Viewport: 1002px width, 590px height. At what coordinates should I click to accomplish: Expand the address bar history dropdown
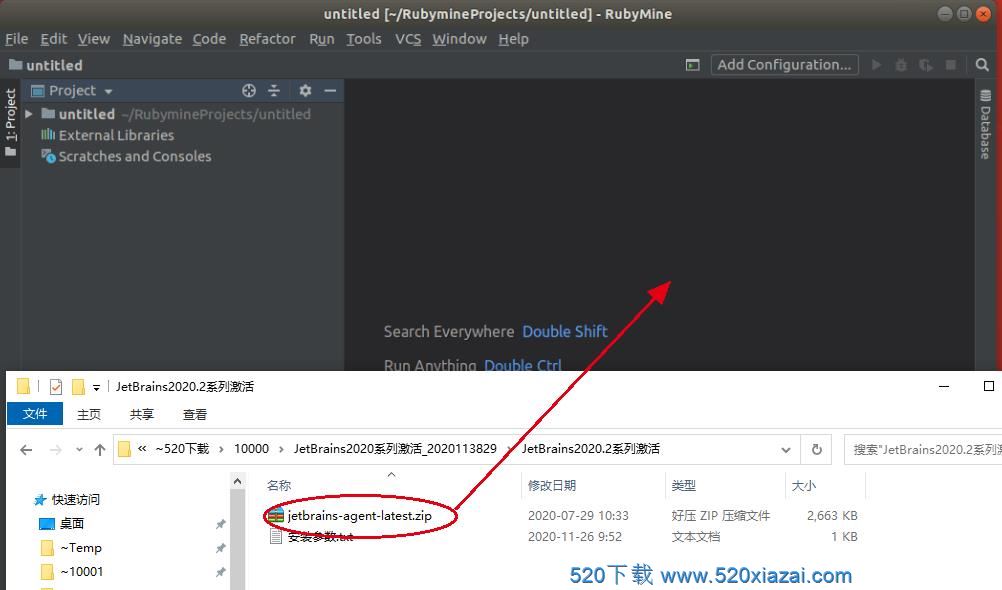[x=786, y=449]
